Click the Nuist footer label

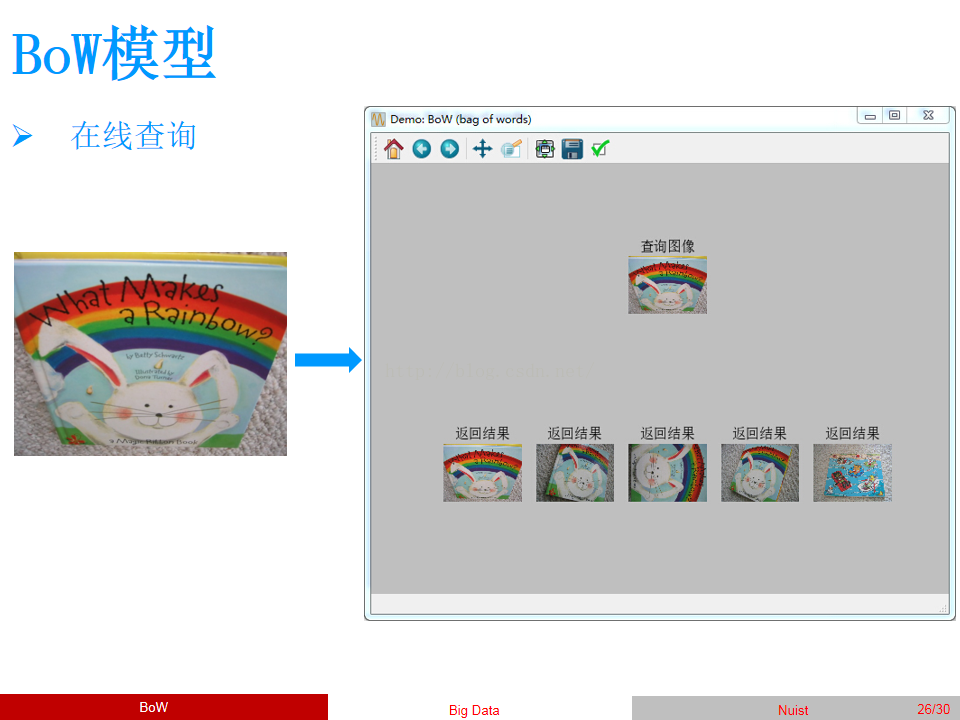[x=793, y=710]
